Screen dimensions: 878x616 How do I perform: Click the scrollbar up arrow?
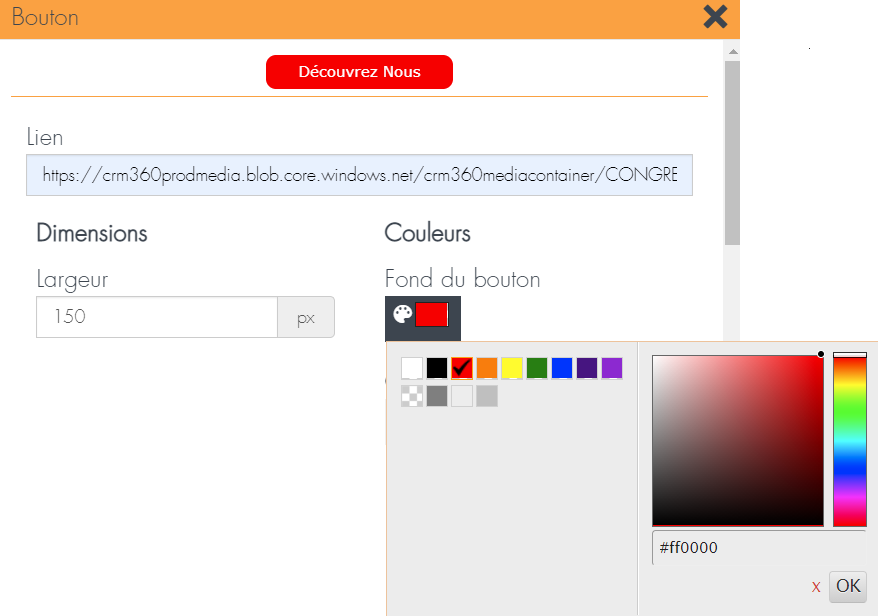[x=732, y=52]
